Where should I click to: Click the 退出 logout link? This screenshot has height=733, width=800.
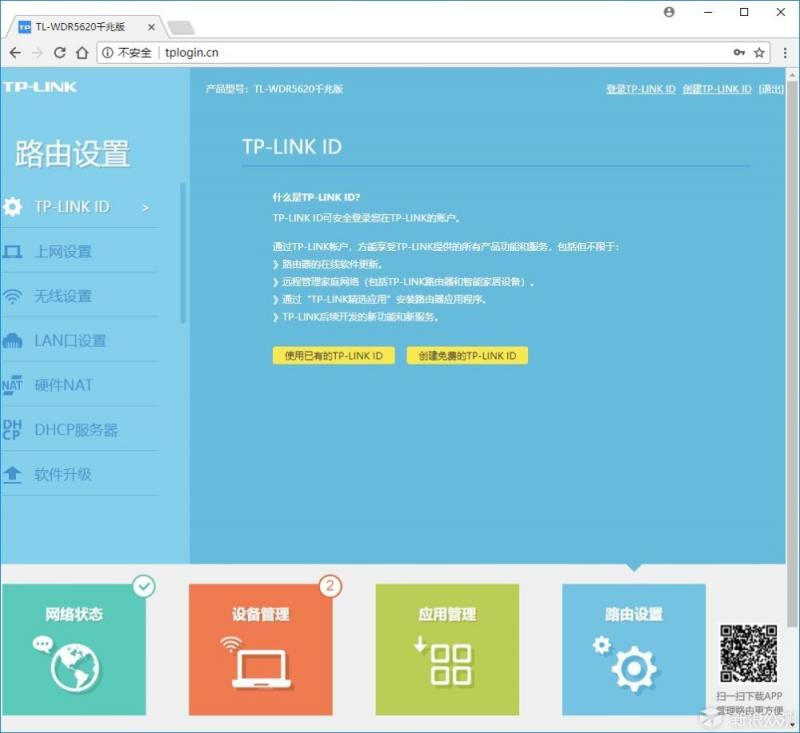click(771, 89)
